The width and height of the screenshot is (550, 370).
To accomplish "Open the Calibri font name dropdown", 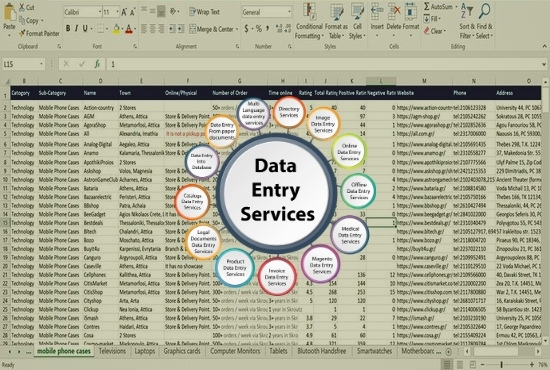I will click(100, 12).
